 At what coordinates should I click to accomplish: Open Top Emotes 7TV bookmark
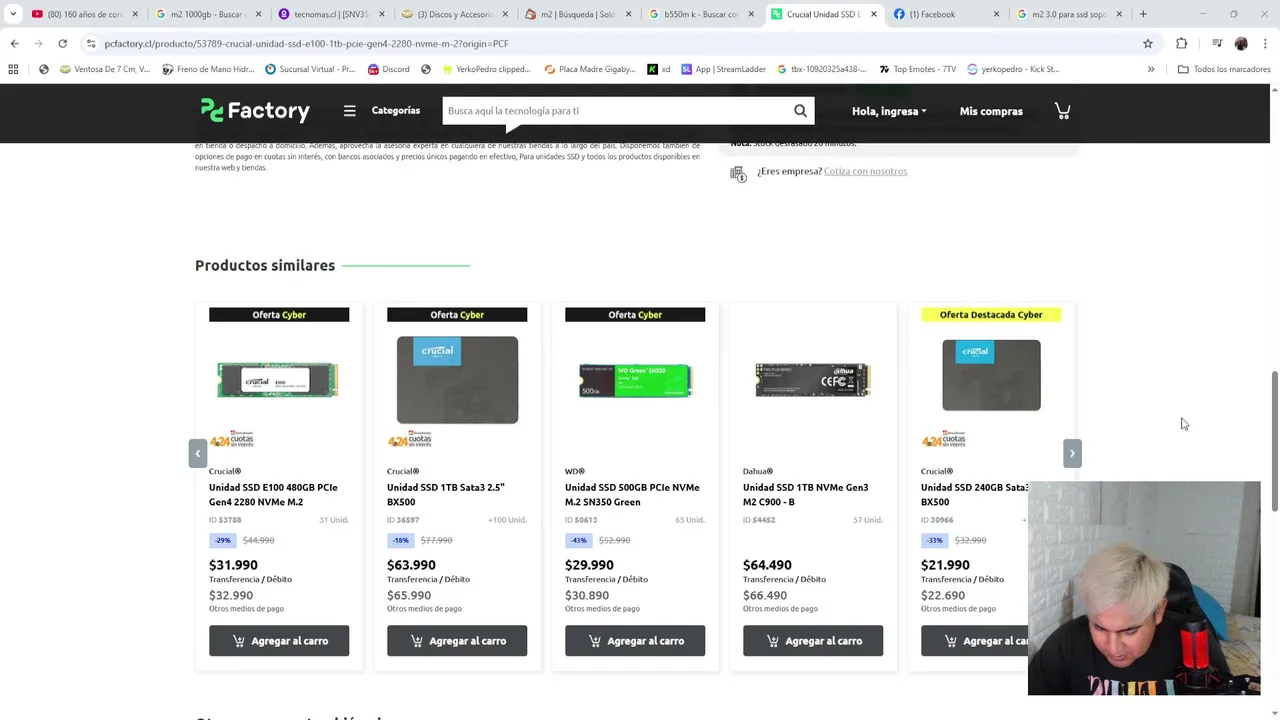[x=917, y=69]
